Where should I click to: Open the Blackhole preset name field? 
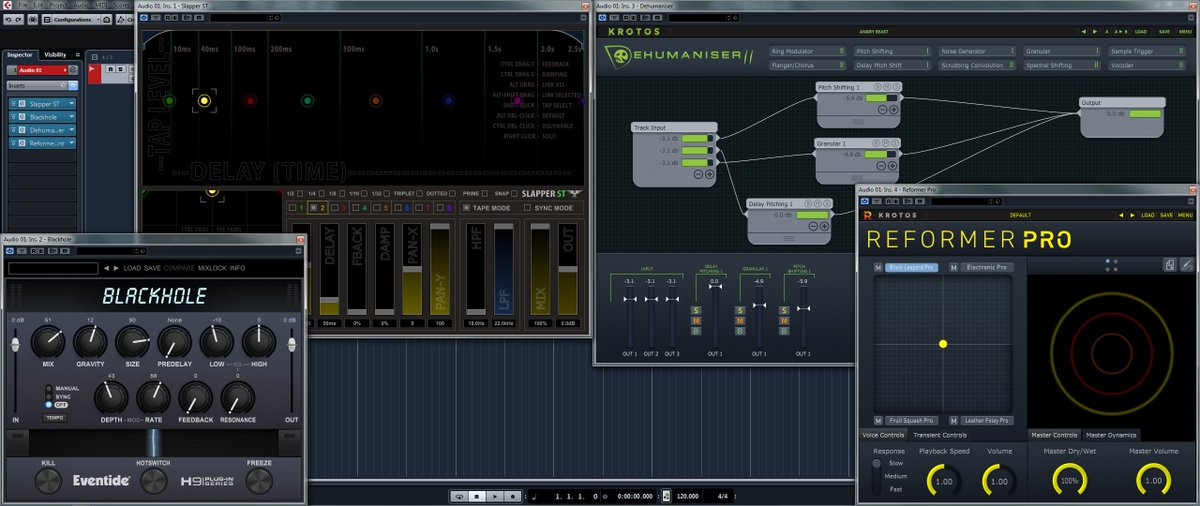53,268
